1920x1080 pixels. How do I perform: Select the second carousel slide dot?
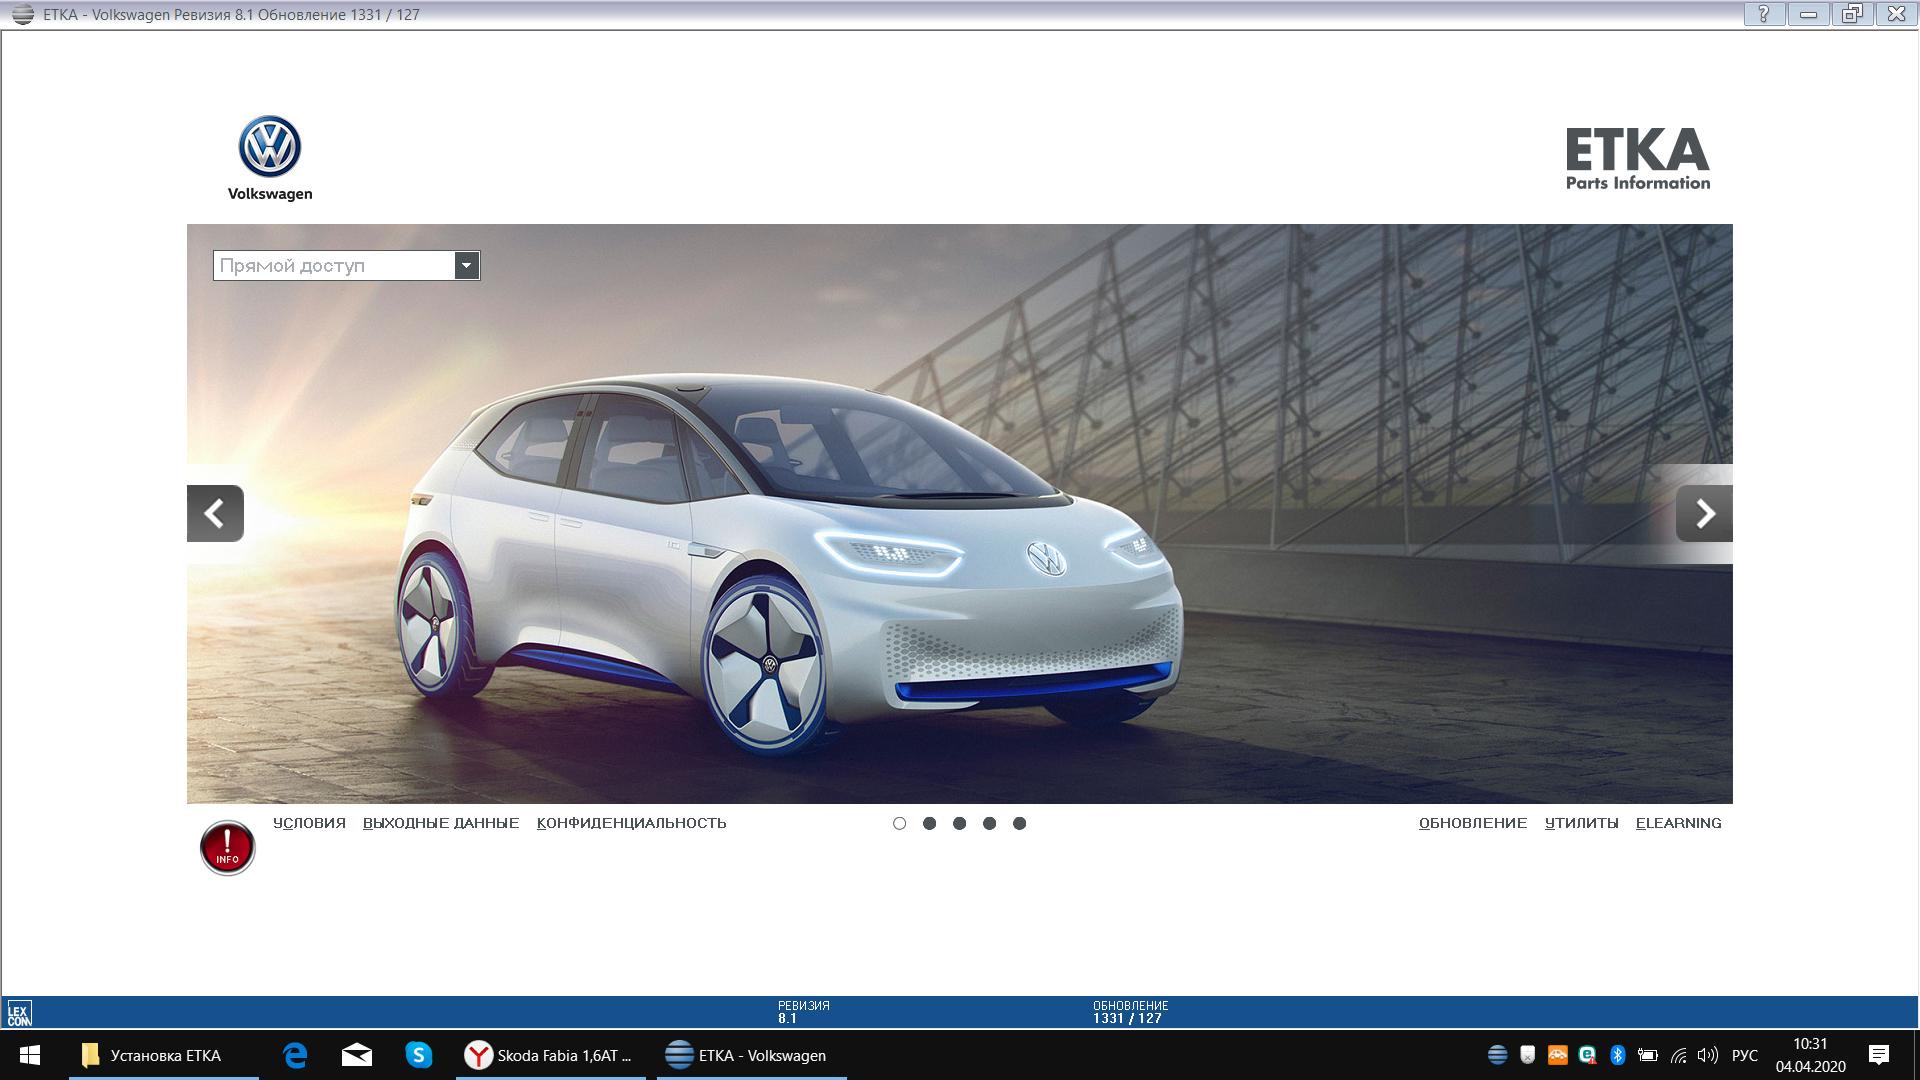(929, 823)
